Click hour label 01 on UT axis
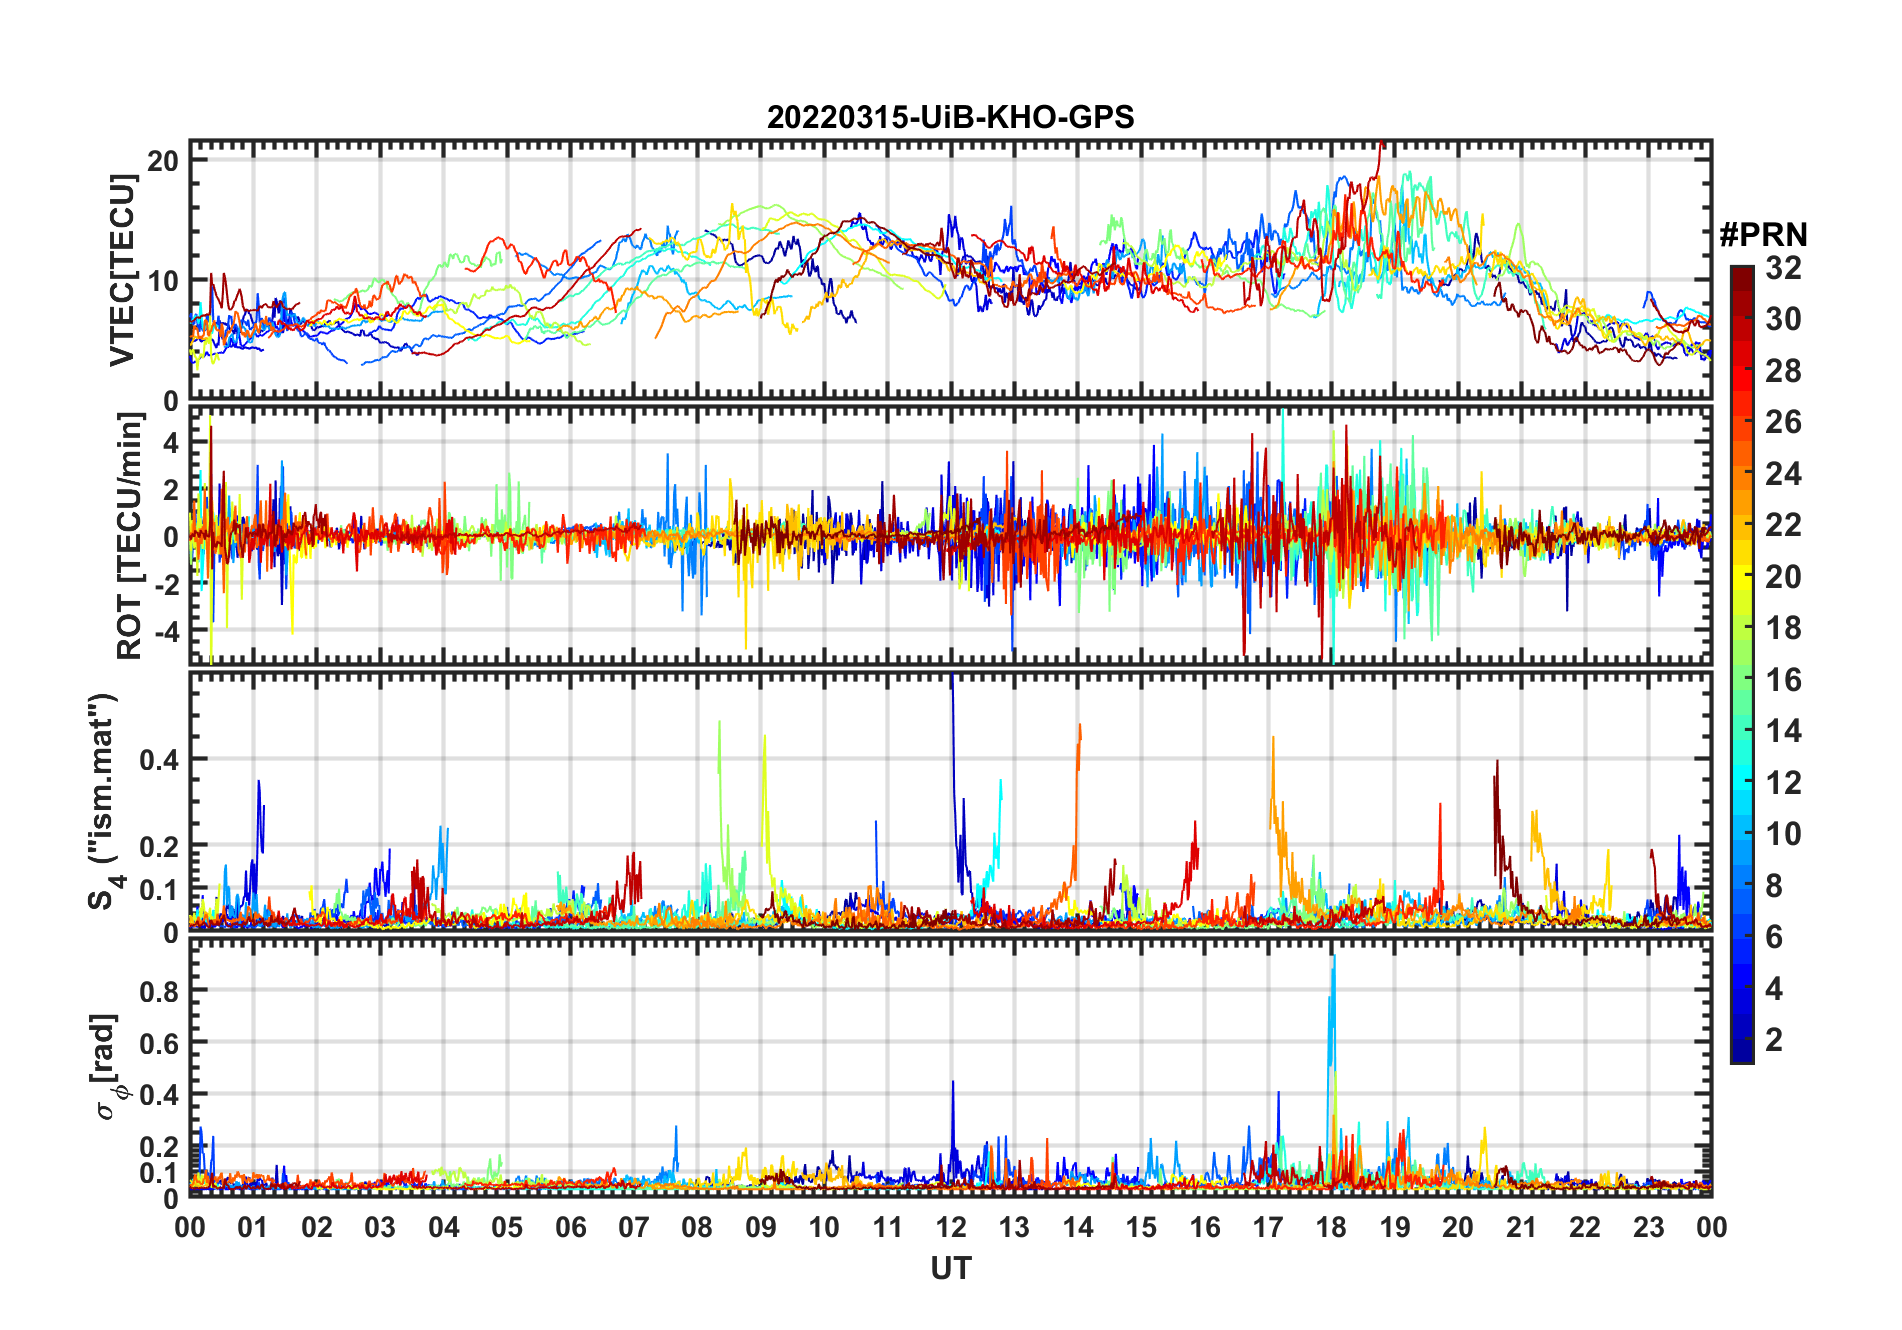This screenshot has height=1330, width=1902. (253, 1228)
